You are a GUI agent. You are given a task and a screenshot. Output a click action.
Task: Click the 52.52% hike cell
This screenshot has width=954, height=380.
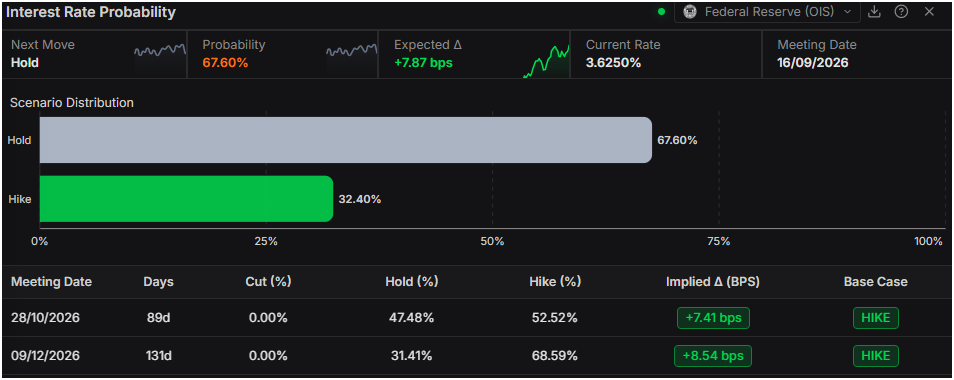555,318
